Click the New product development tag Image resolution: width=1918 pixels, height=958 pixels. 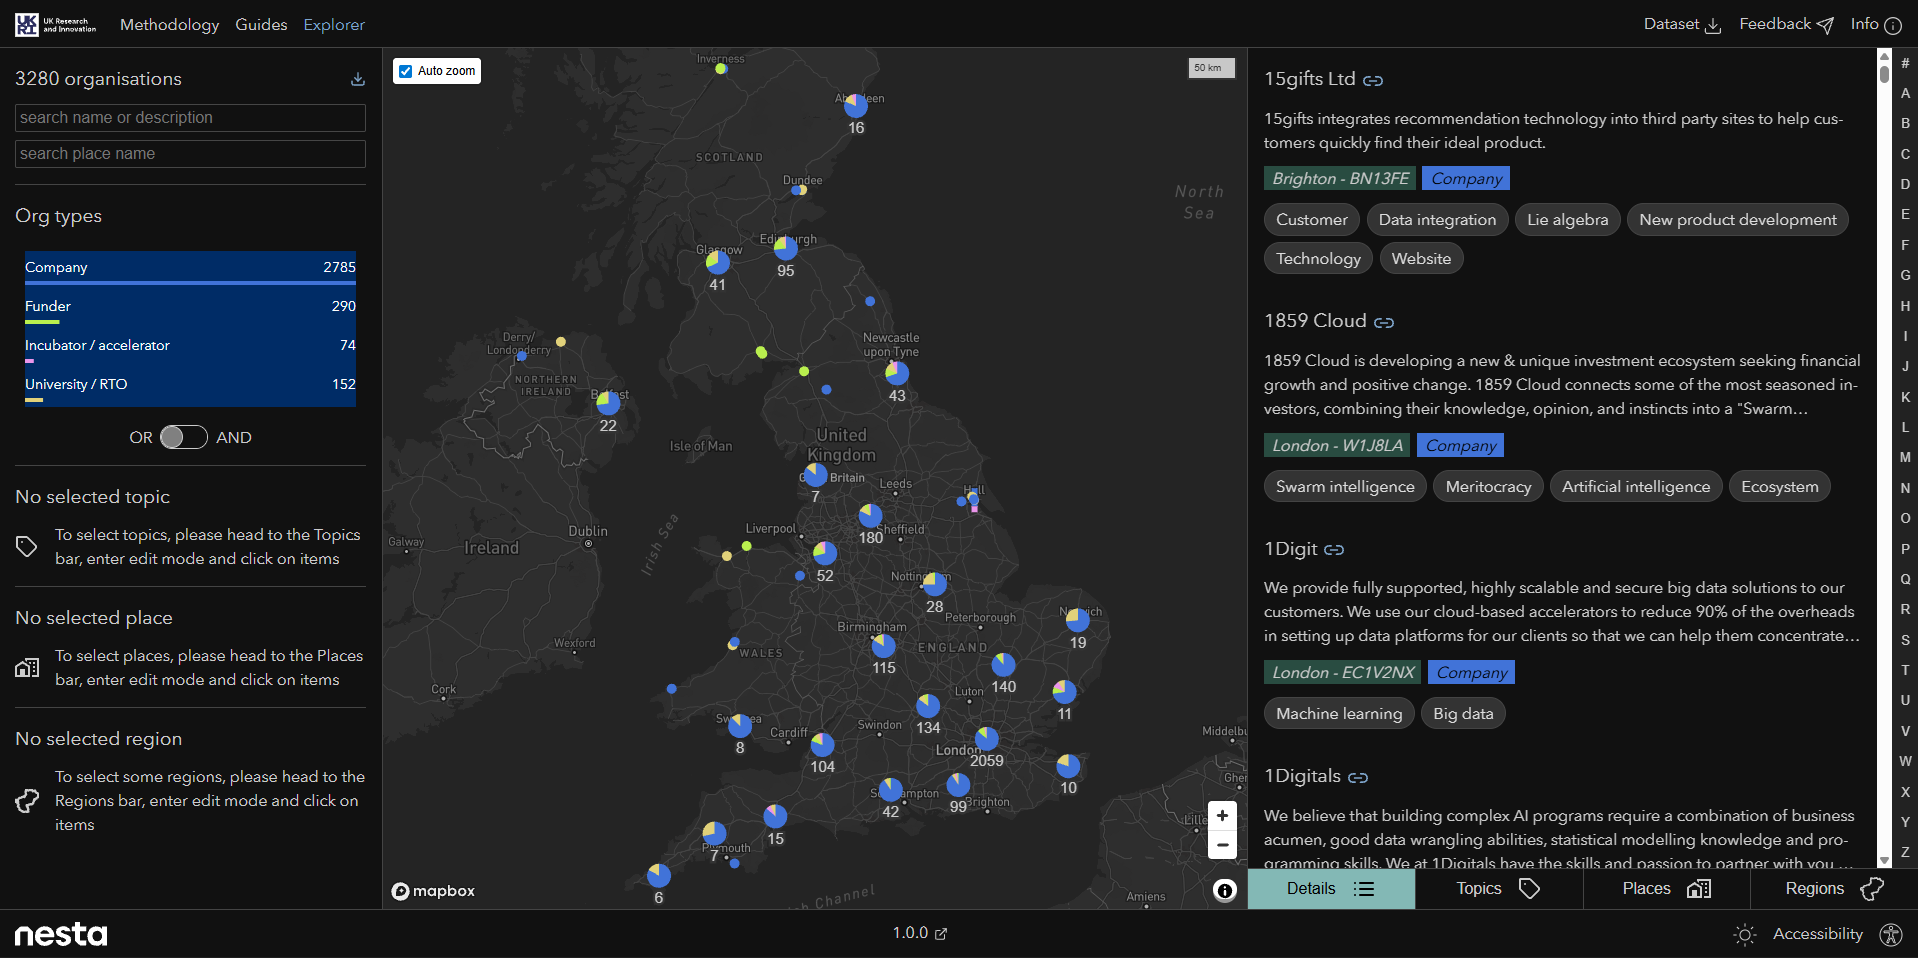[1737, 220]
